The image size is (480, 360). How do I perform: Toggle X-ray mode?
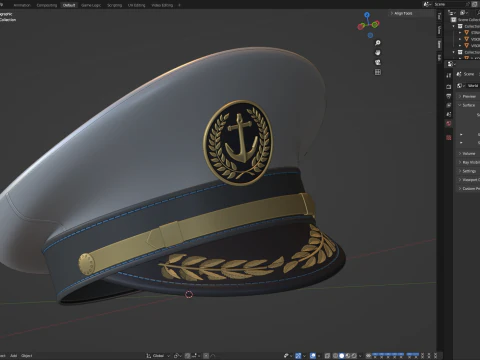327,355
